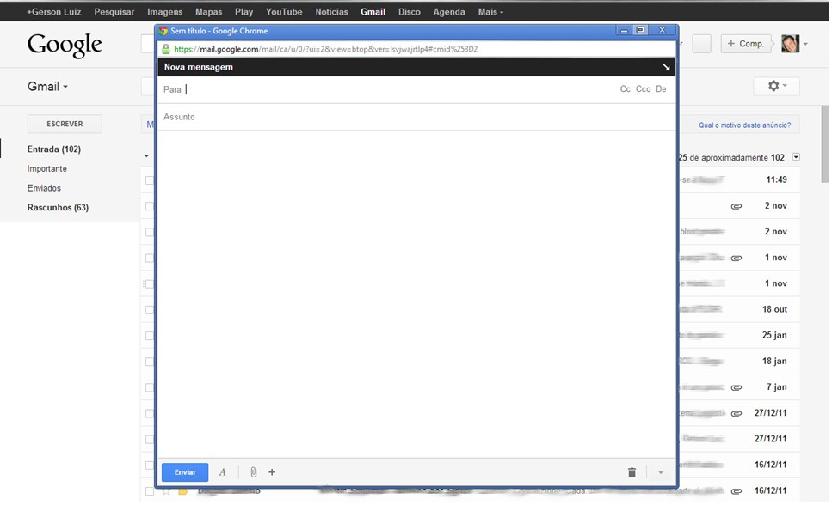Open Enviados folder

(44, 188)
